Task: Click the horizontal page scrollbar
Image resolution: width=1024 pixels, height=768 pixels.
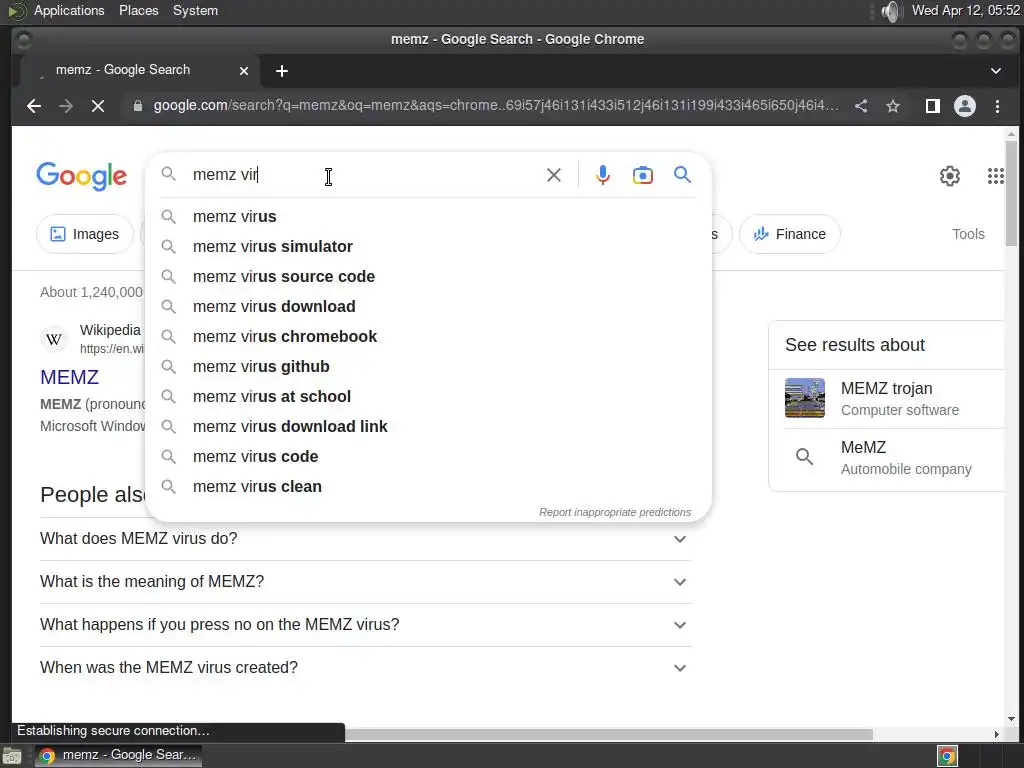Action: click(609, 735)
